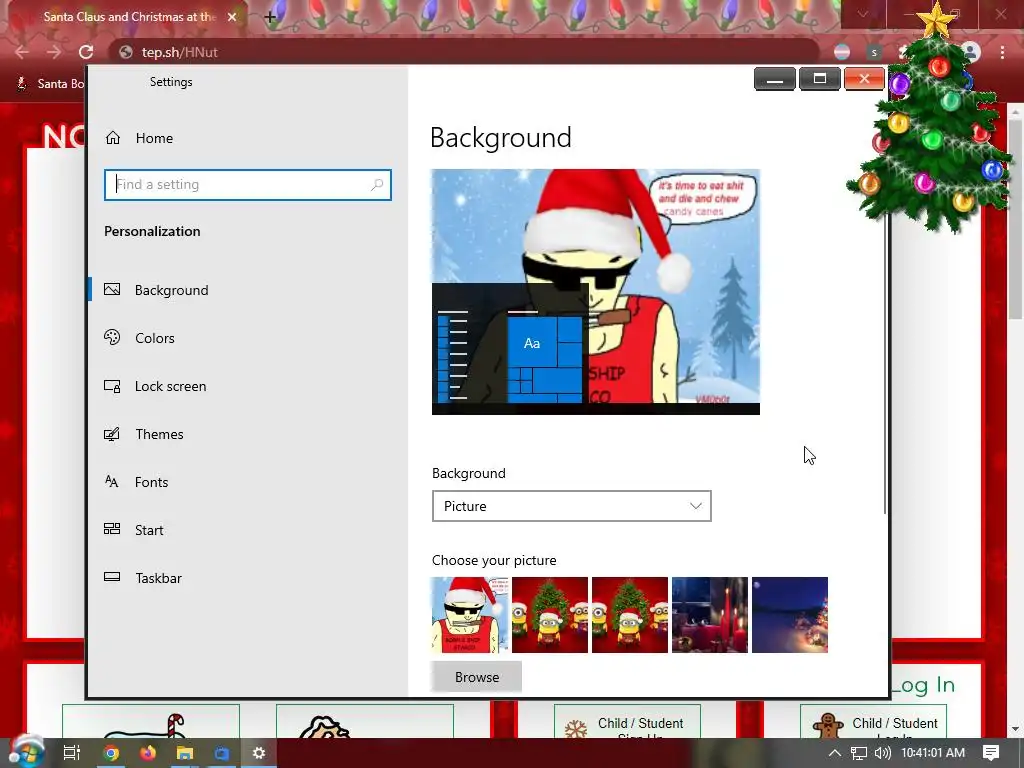
Task: Open the Santa bookmark in bookmarks bar
Action: (x=51, y=84)
